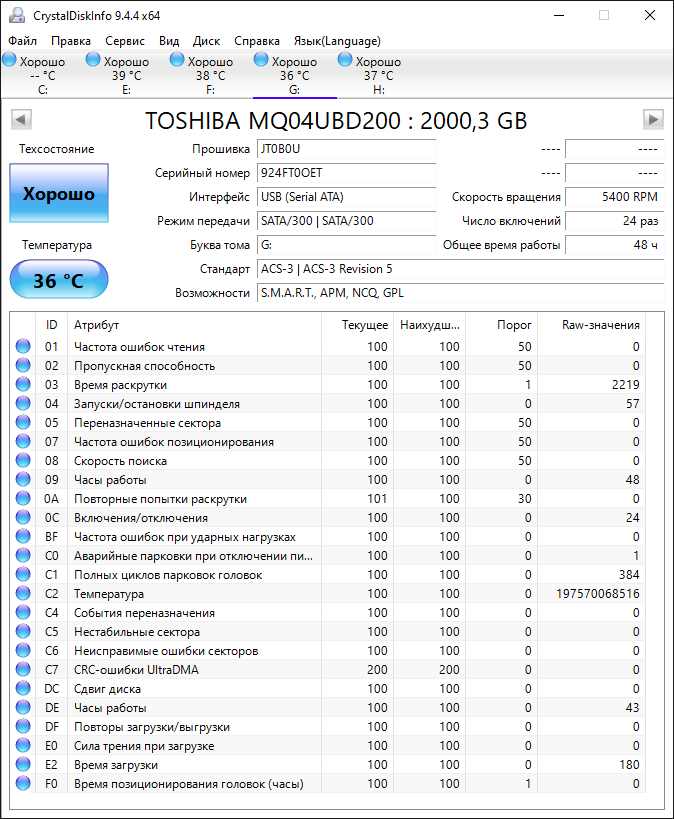Click status orb for Скорость поиска
Screen dimensions: 674x819
(23, 460)
